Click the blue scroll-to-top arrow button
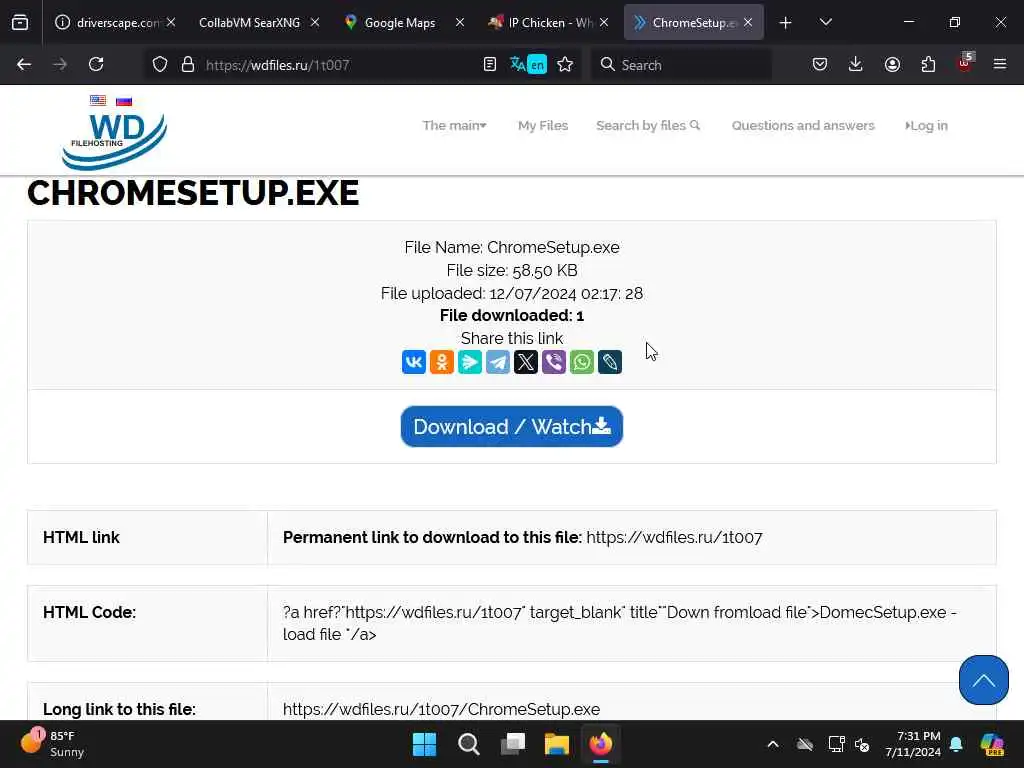The width and height of the screenshot is (1024, 768). (984, 680)
